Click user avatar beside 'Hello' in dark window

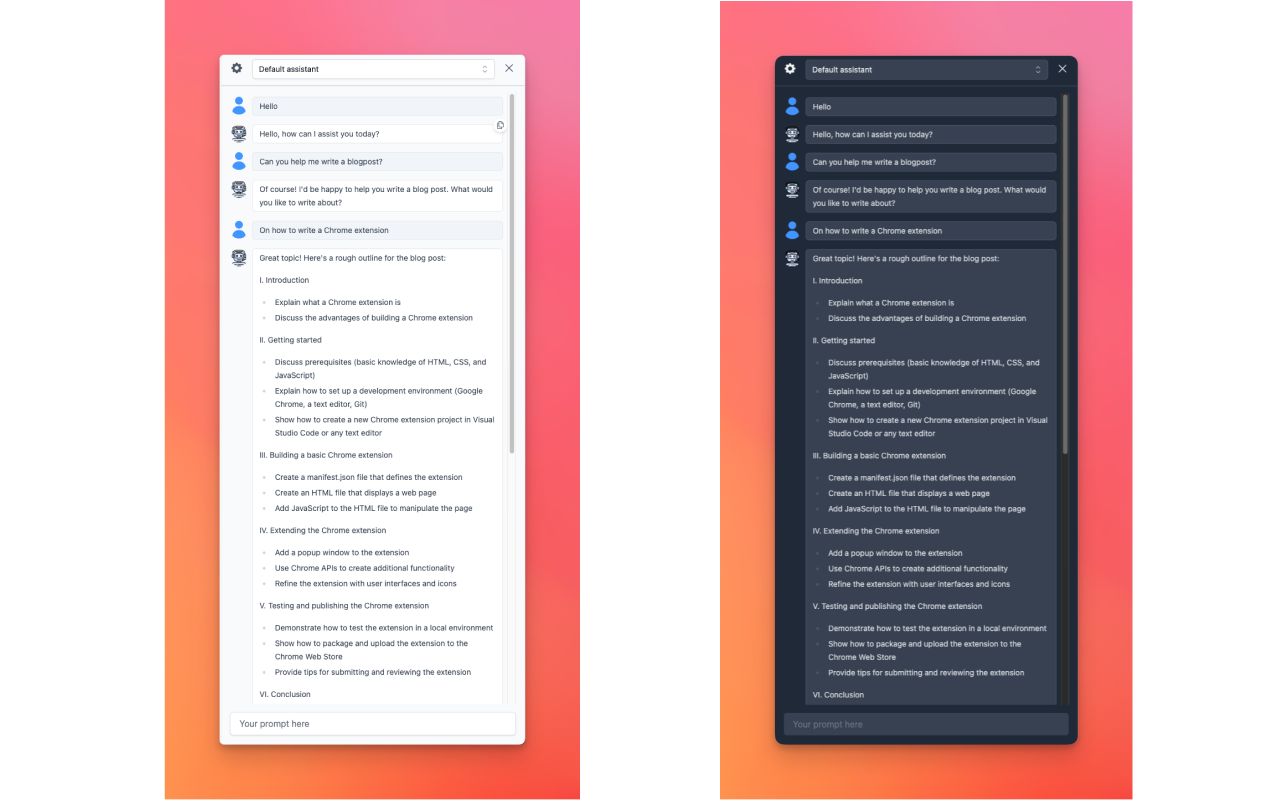tap(792, 106)
